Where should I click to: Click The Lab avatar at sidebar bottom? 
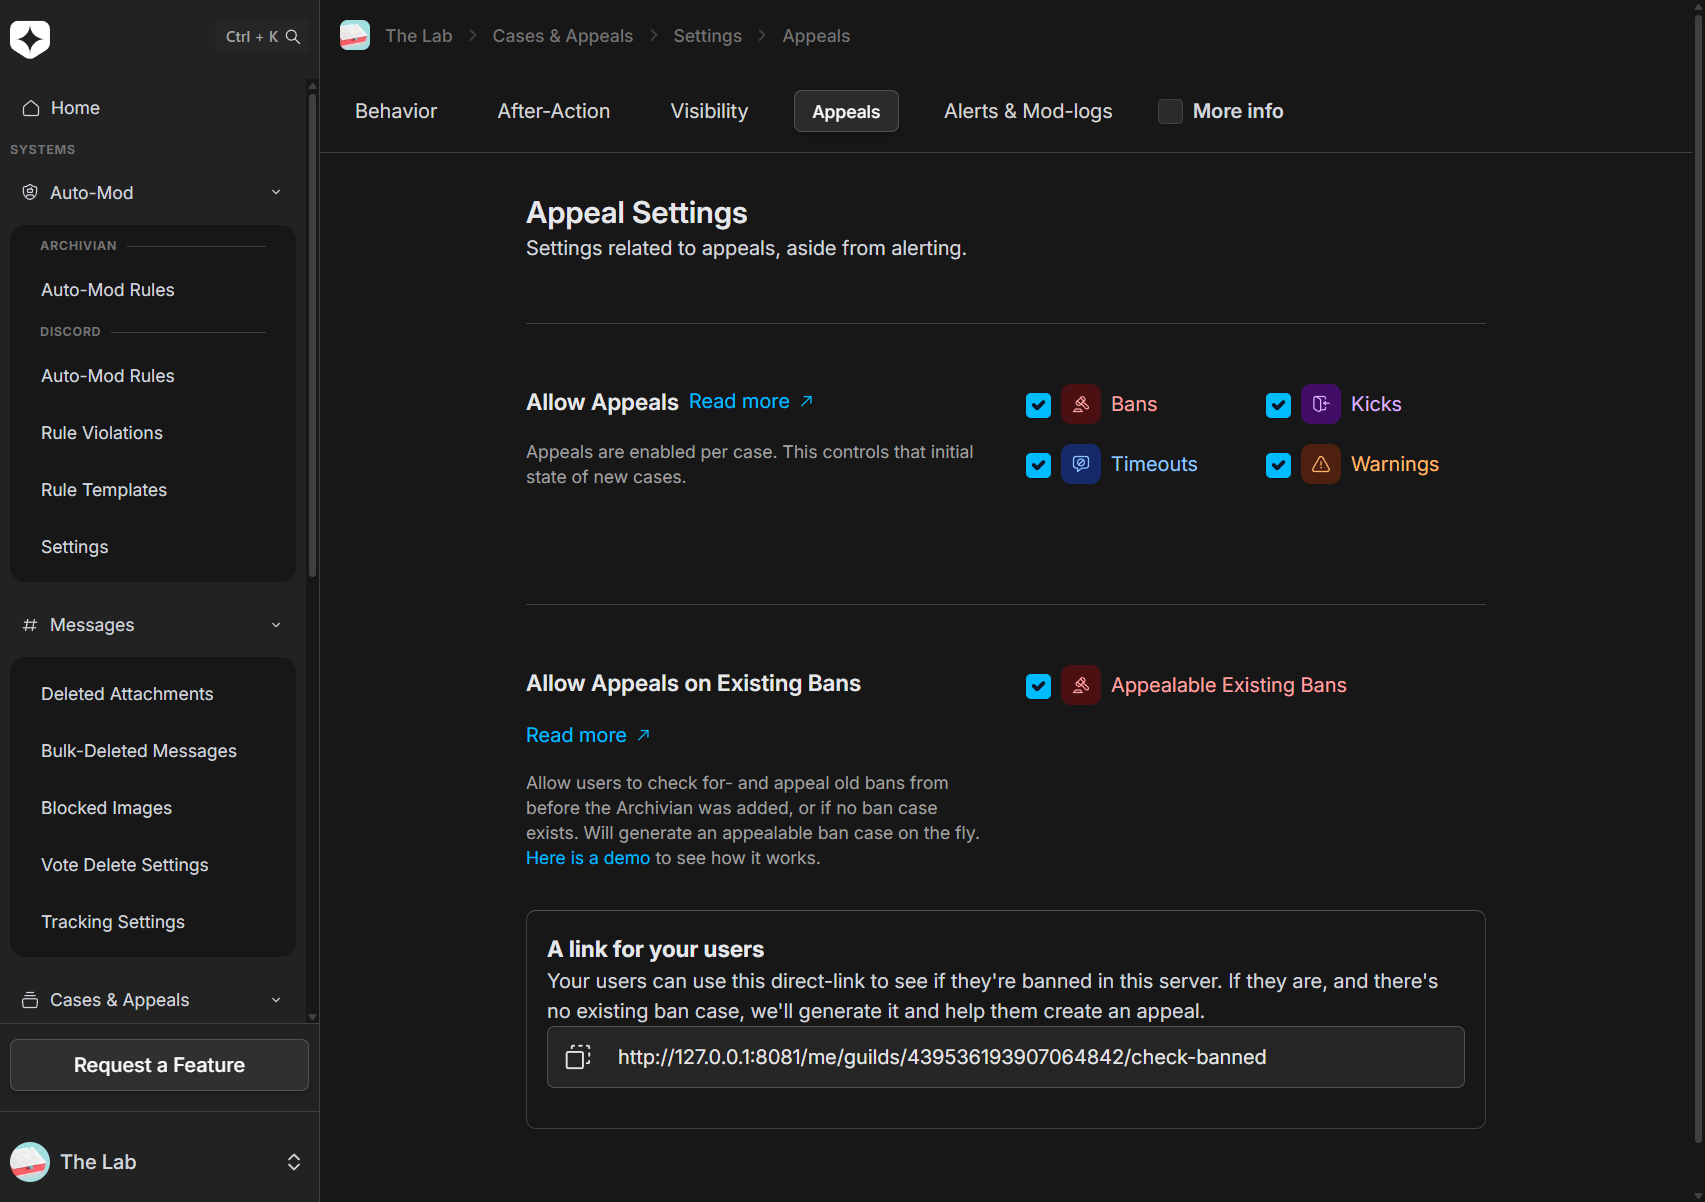click(30, 1162)
